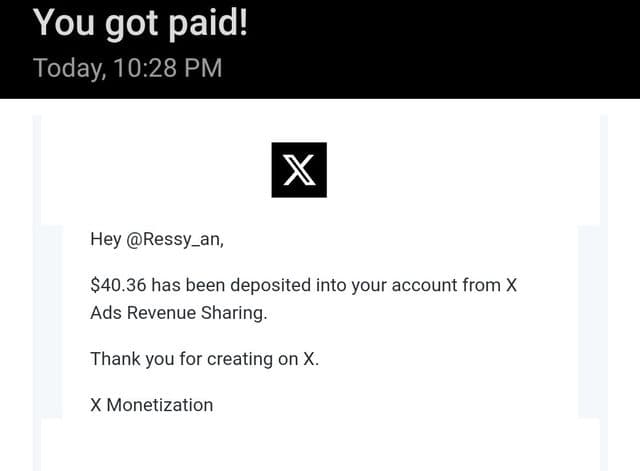Image resolution: width=640 pixels, height=471 pixels.
Task: Click "Thank you" in the closing line
Action: click(132, 359)
